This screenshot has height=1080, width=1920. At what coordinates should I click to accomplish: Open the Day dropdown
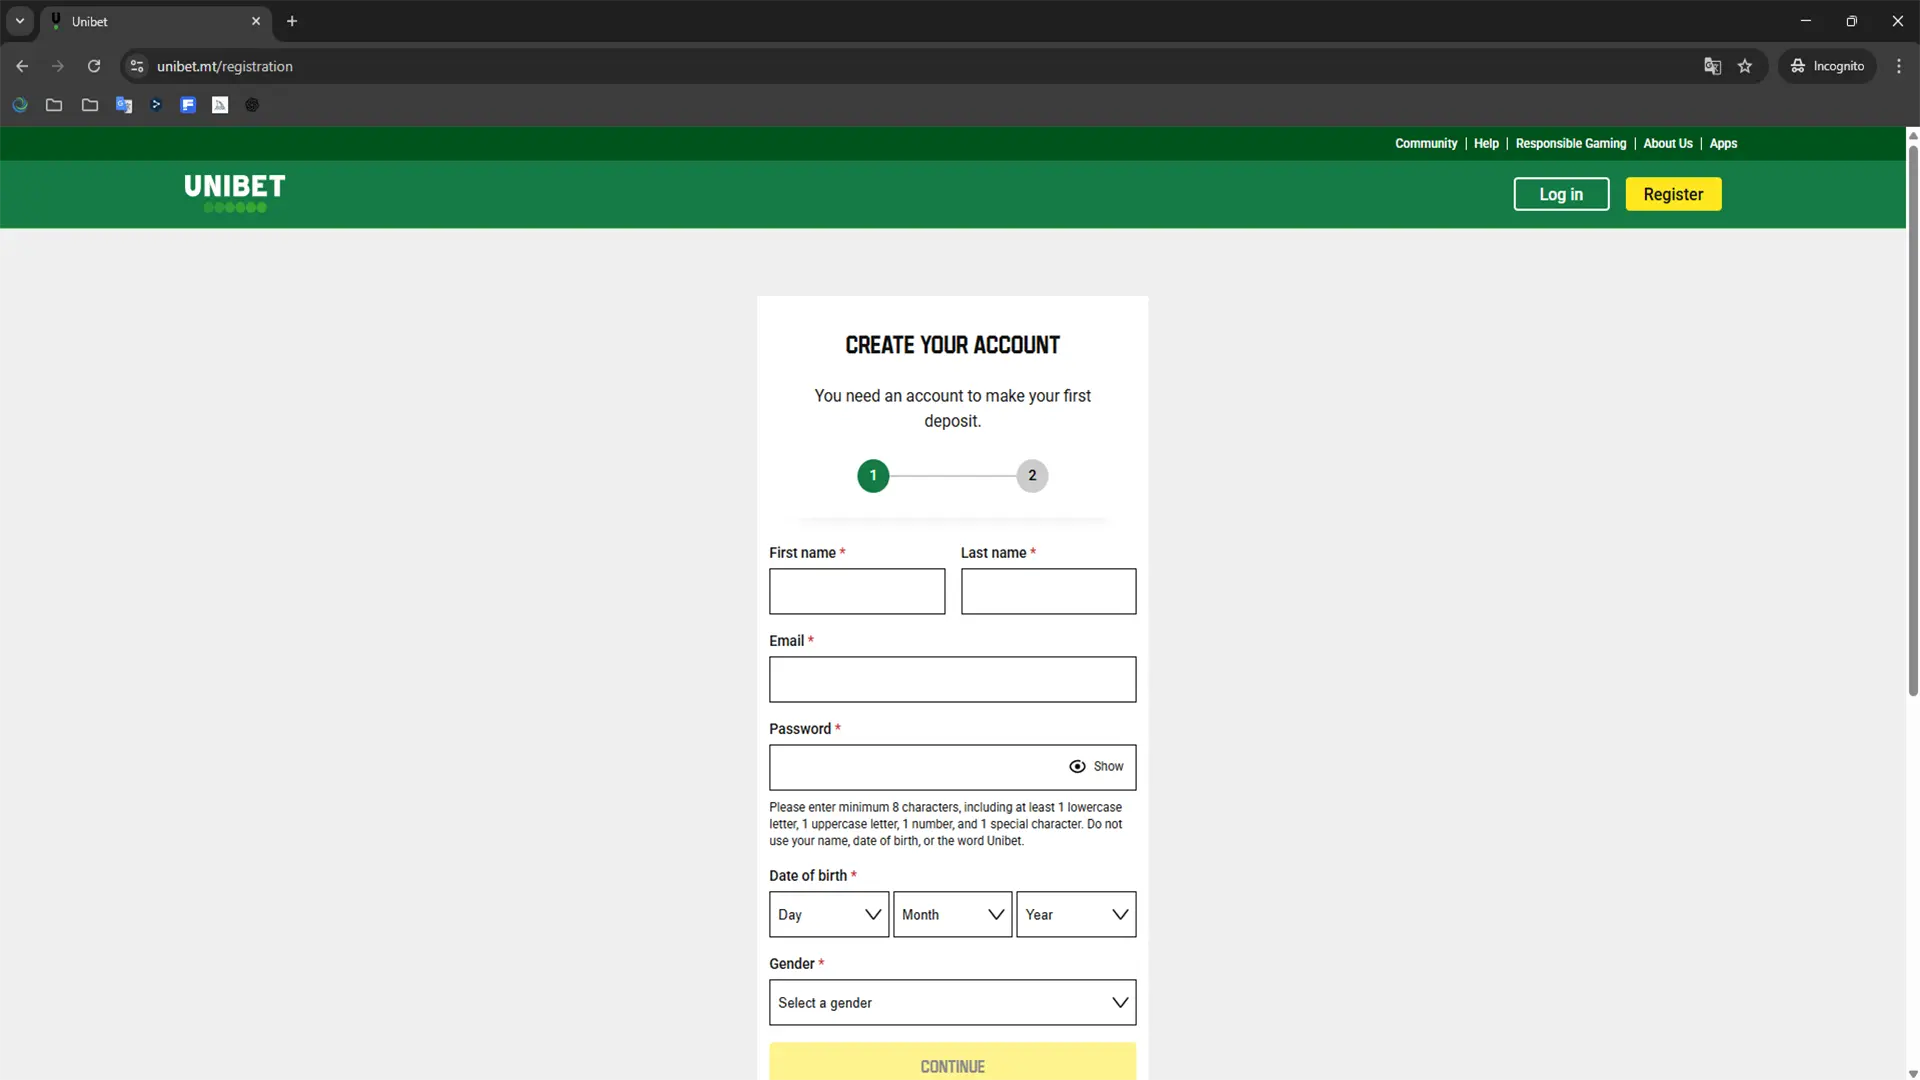click(x=828, y=915)
